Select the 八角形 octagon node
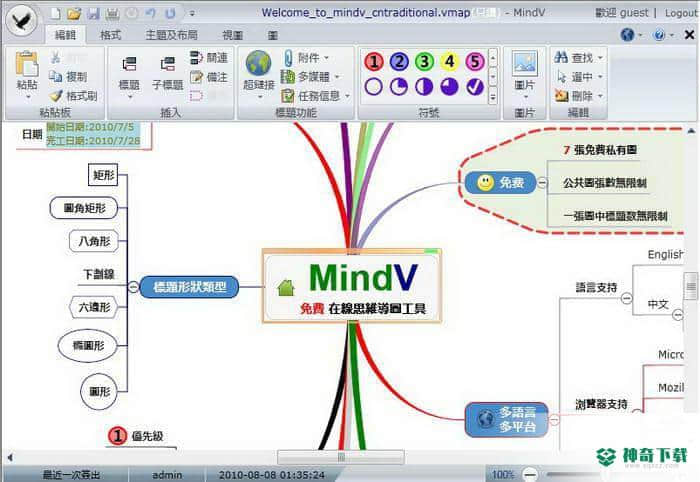 tap(94, 241)
